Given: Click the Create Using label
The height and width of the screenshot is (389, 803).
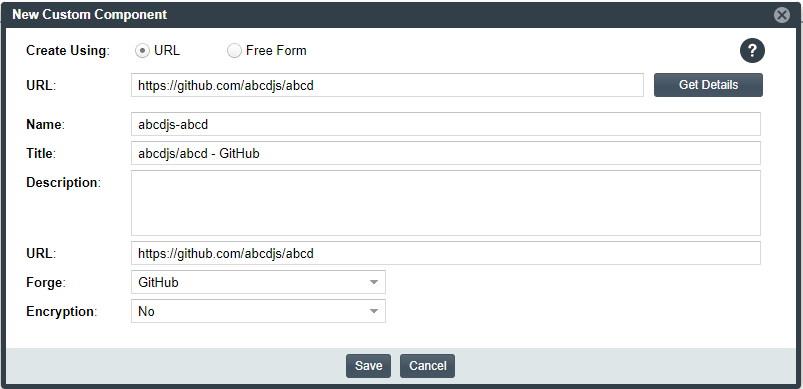Looking at the screenshot, I should tap(68, 51).
